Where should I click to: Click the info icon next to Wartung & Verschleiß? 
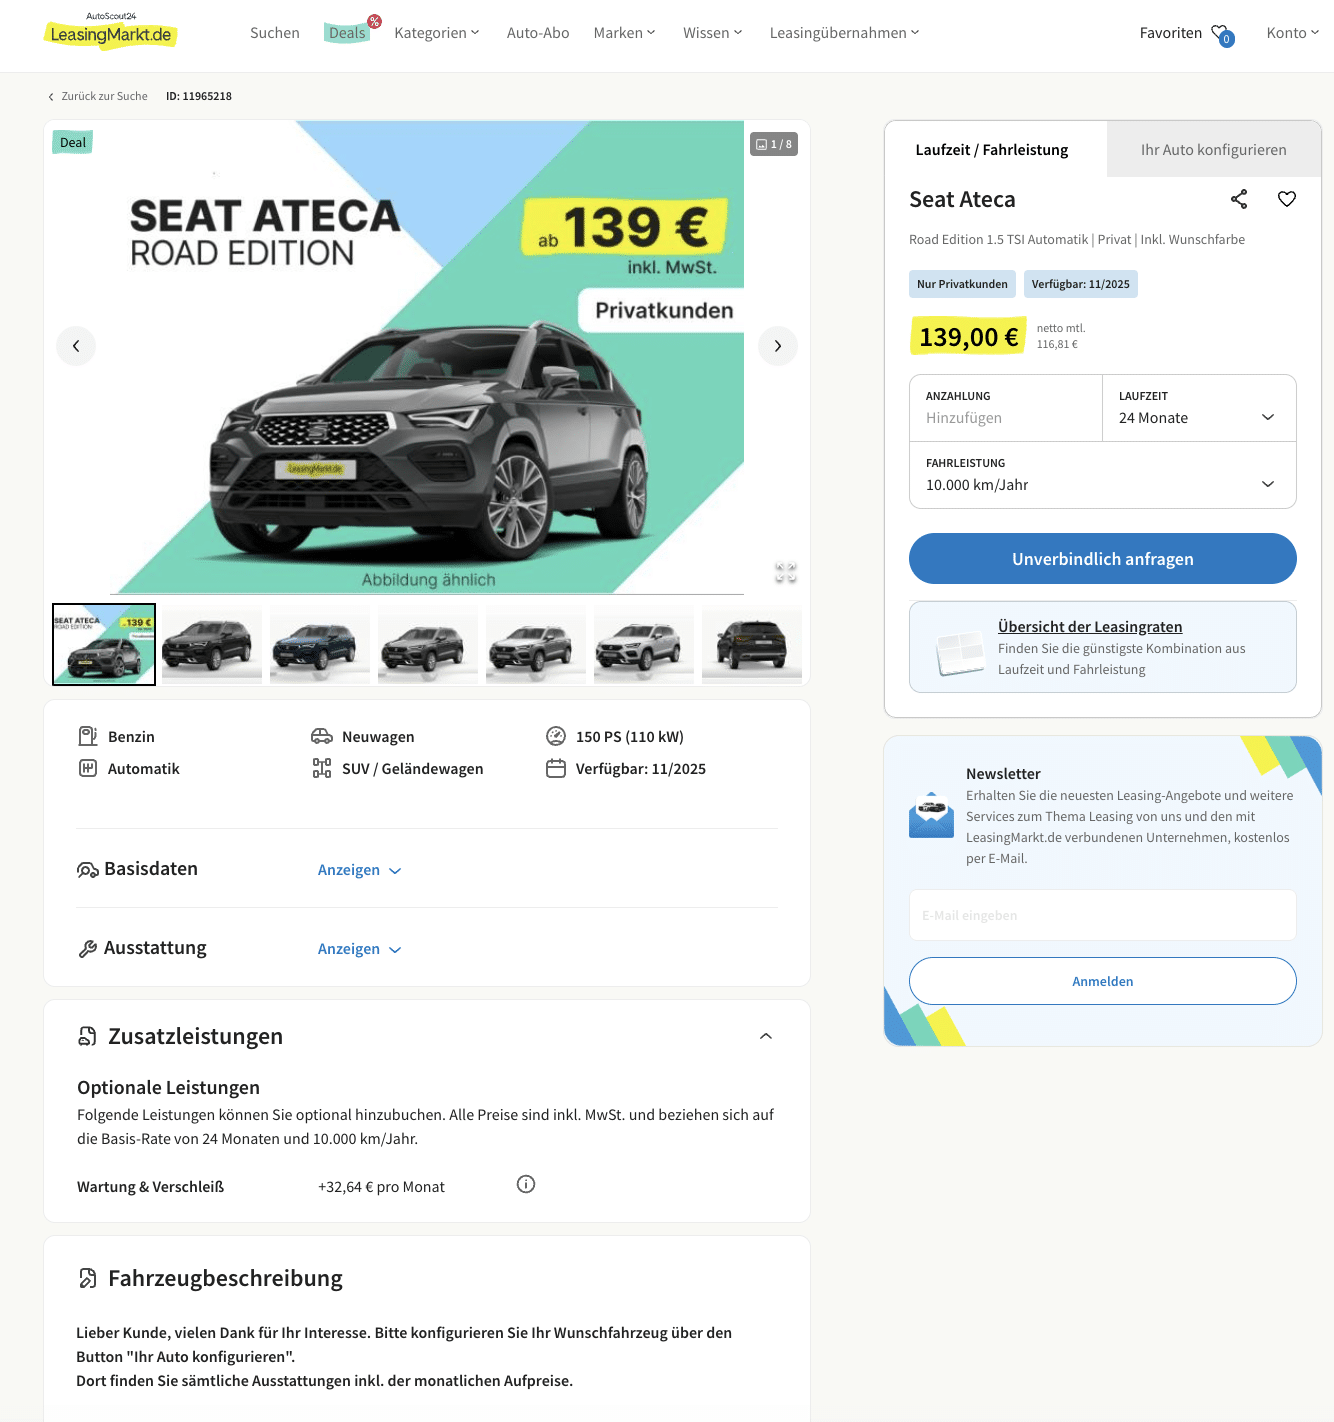pos(526,1184)
